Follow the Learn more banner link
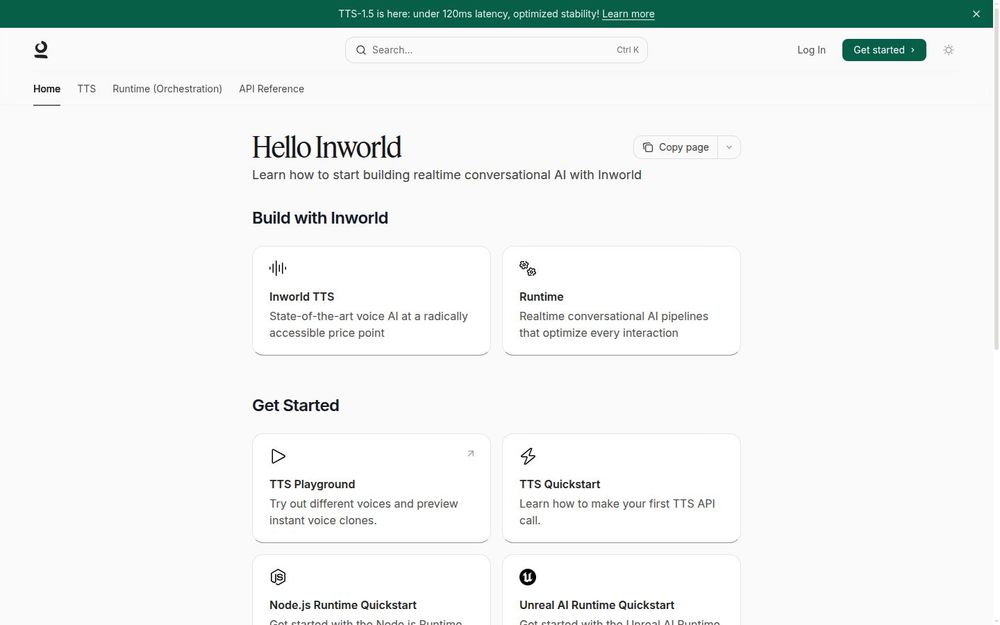 [628, 13]
